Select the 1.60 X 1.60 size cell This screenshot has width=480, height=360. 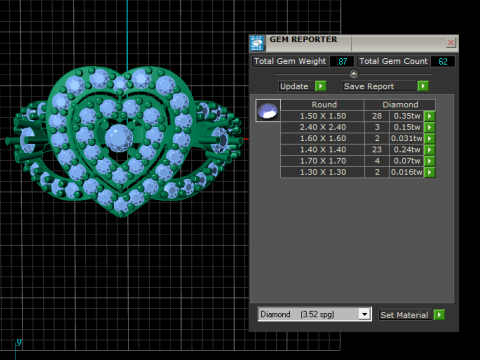322,138
